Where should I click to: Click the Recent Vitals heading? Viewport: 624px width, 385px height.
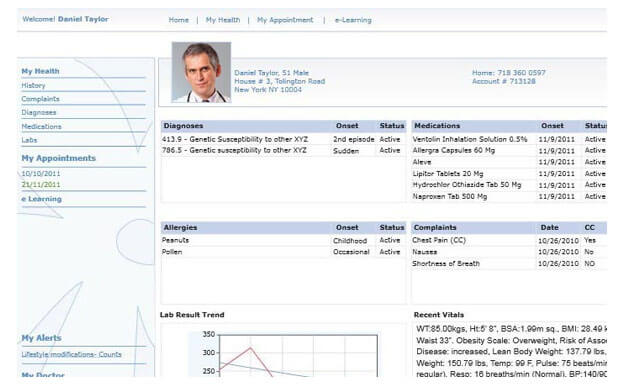tap(439, 315)
